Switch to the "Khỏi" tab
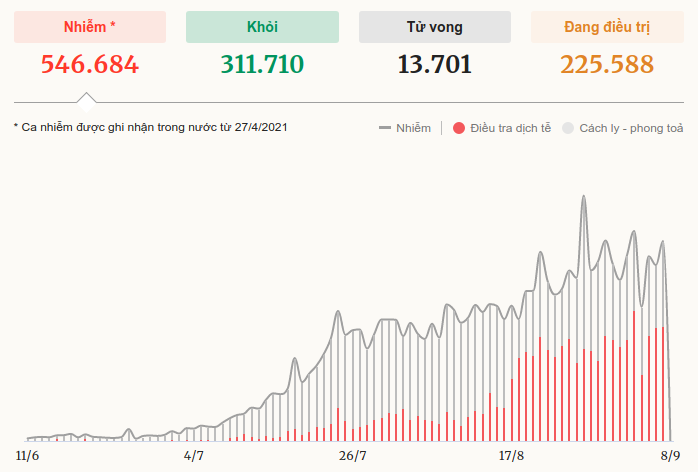This screenshot has height=472, width=698. (x=262, y=27)
